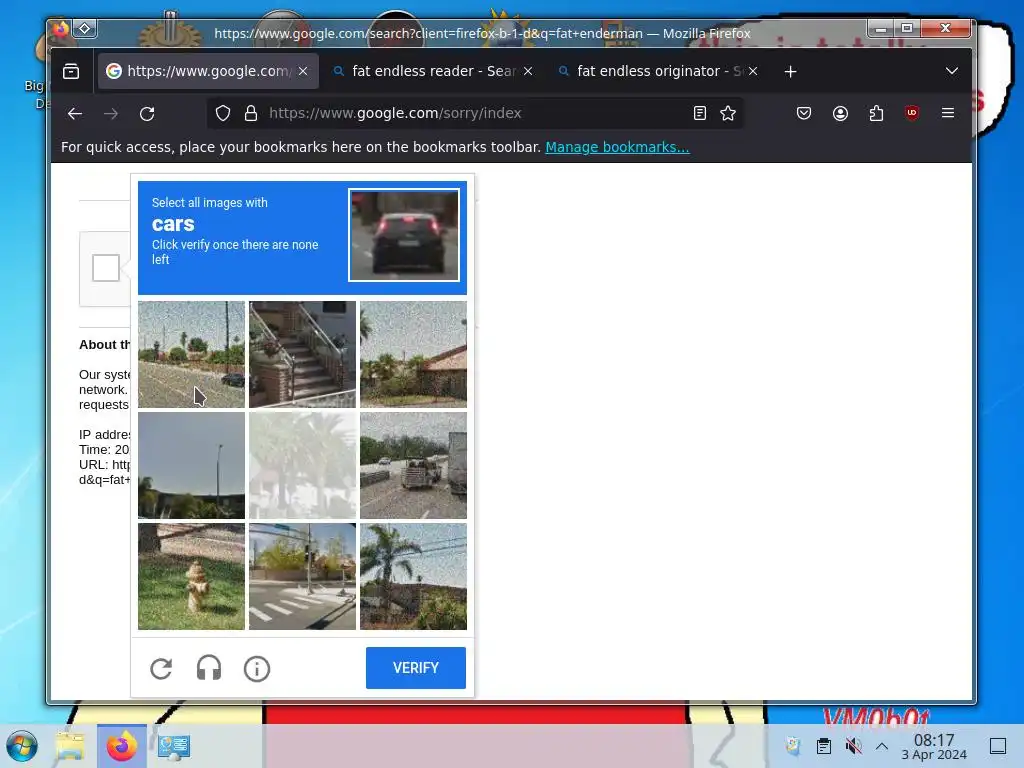
Task: Maximize the Firefox window
Action: (907, 28)
